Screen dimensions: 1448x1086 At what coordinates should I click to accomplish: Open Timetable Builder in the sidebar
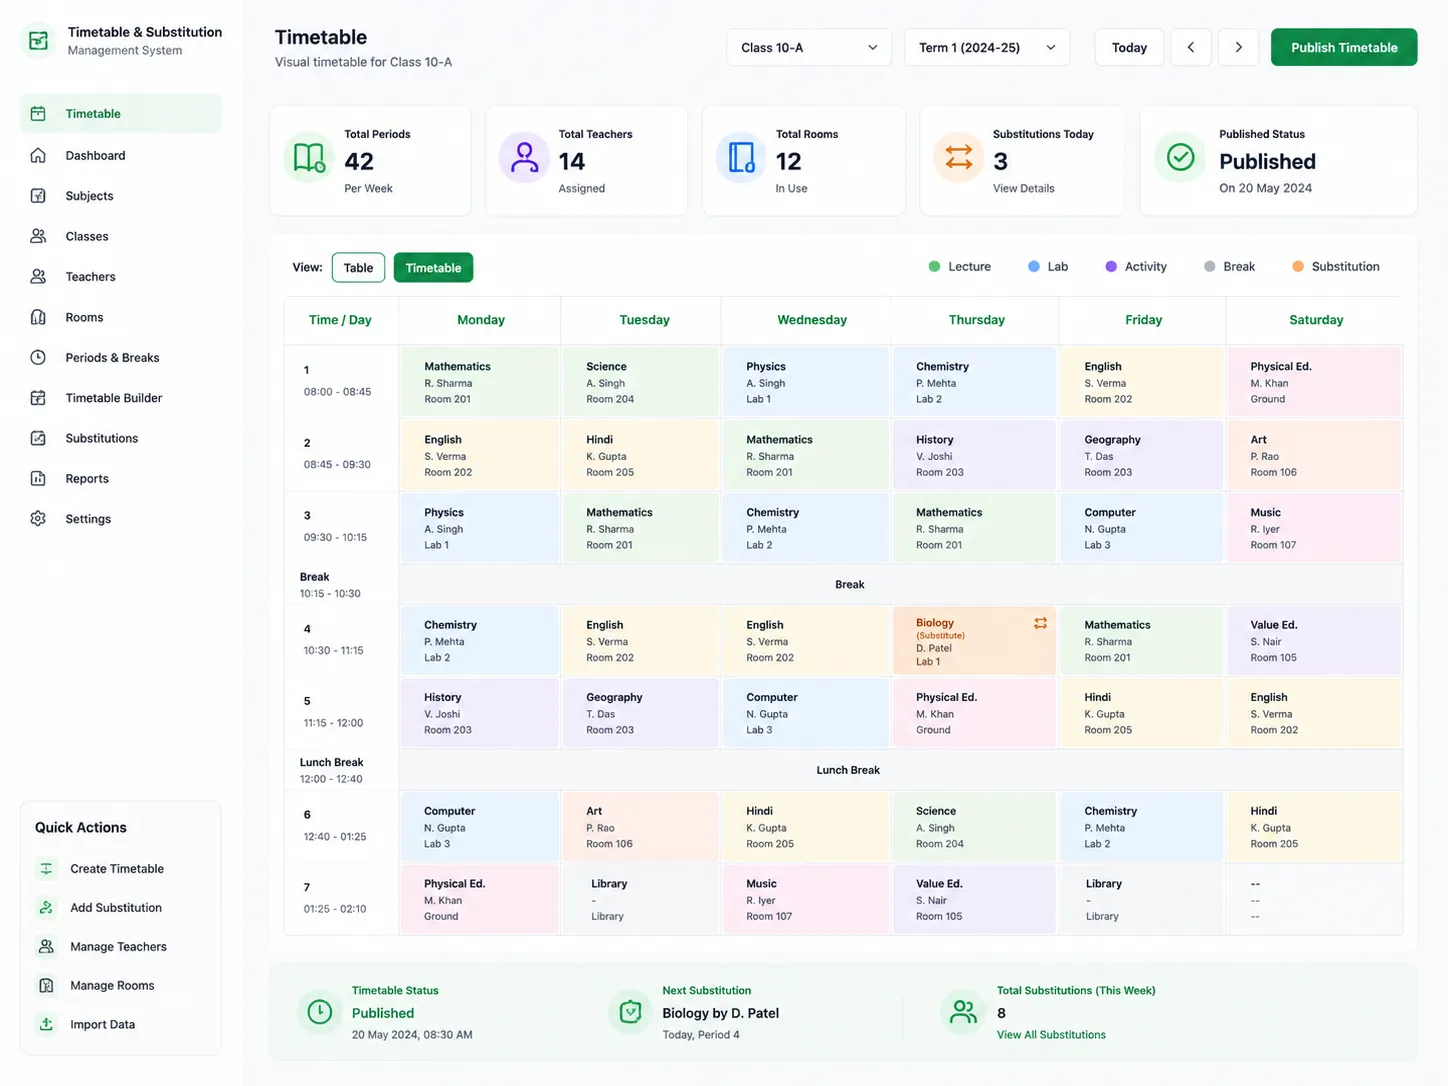click(x=120, y=398)
